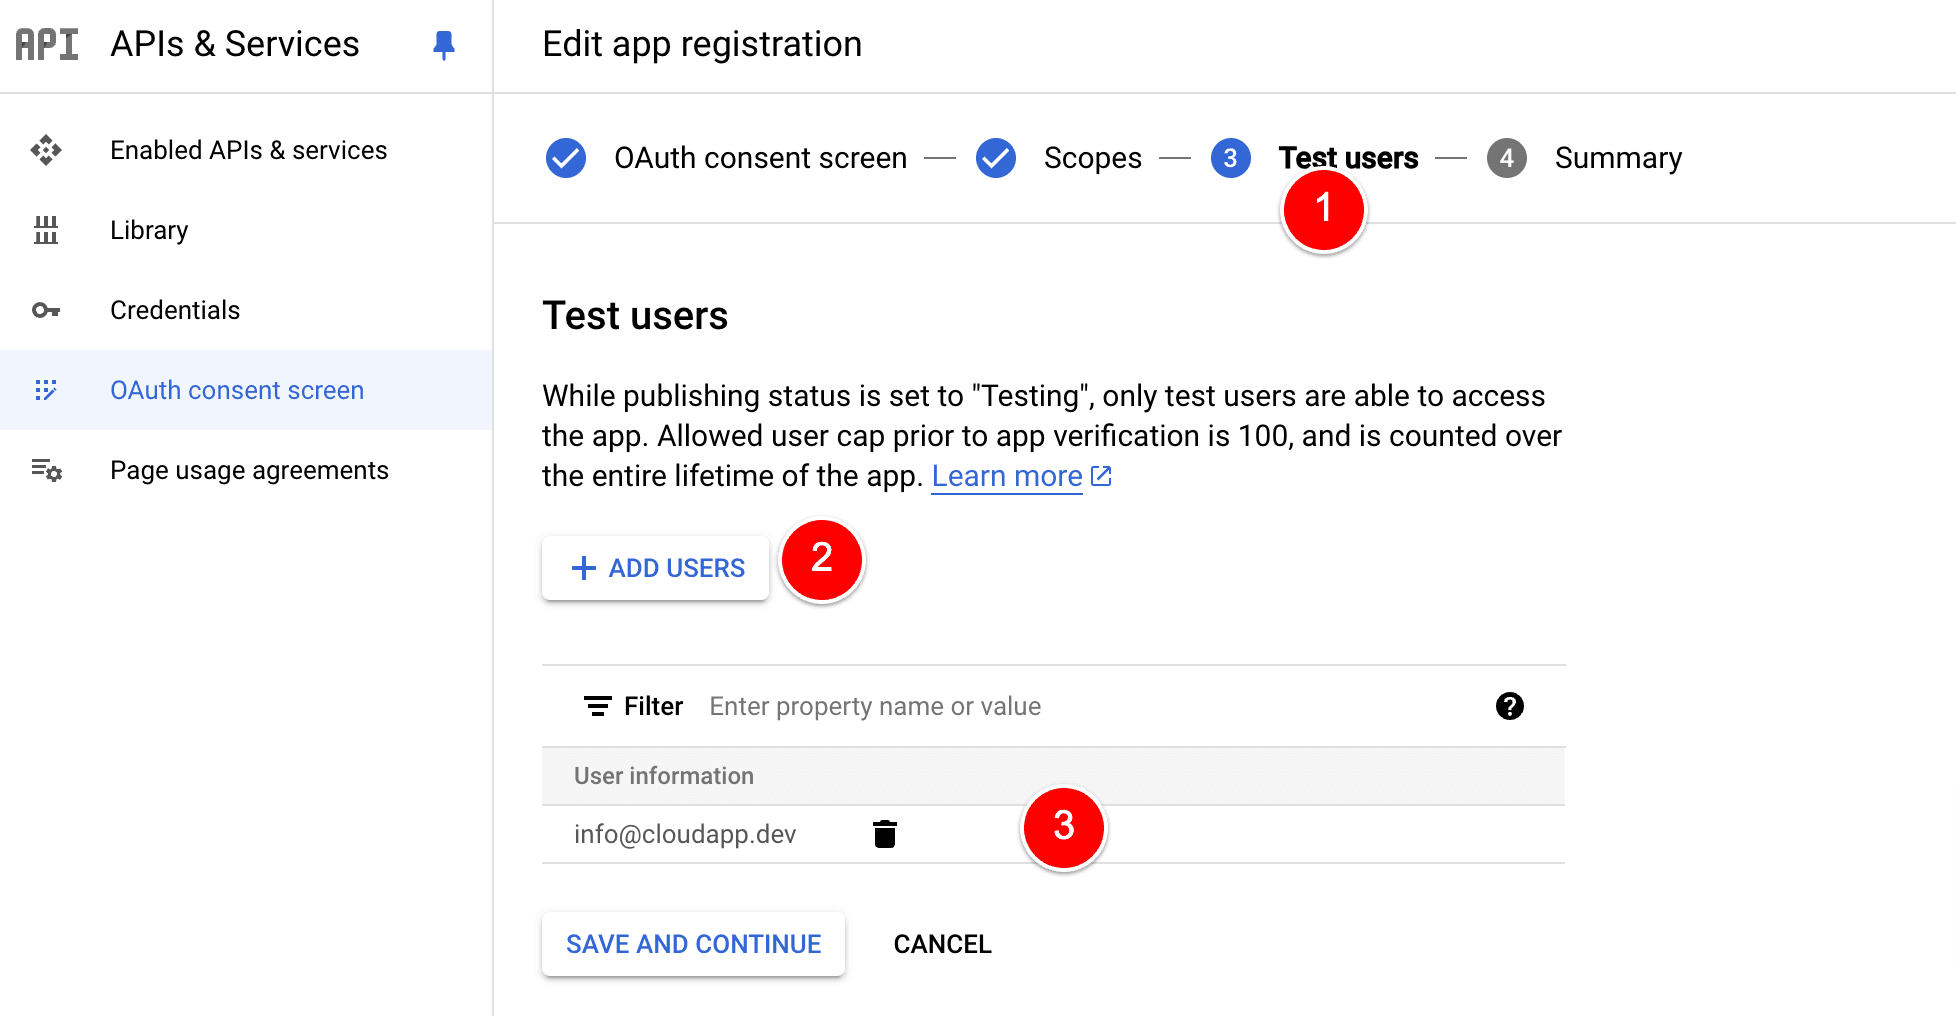
Task: Delete test user info@cloudapp.dev with trash icon
Action: click(884, 834)
